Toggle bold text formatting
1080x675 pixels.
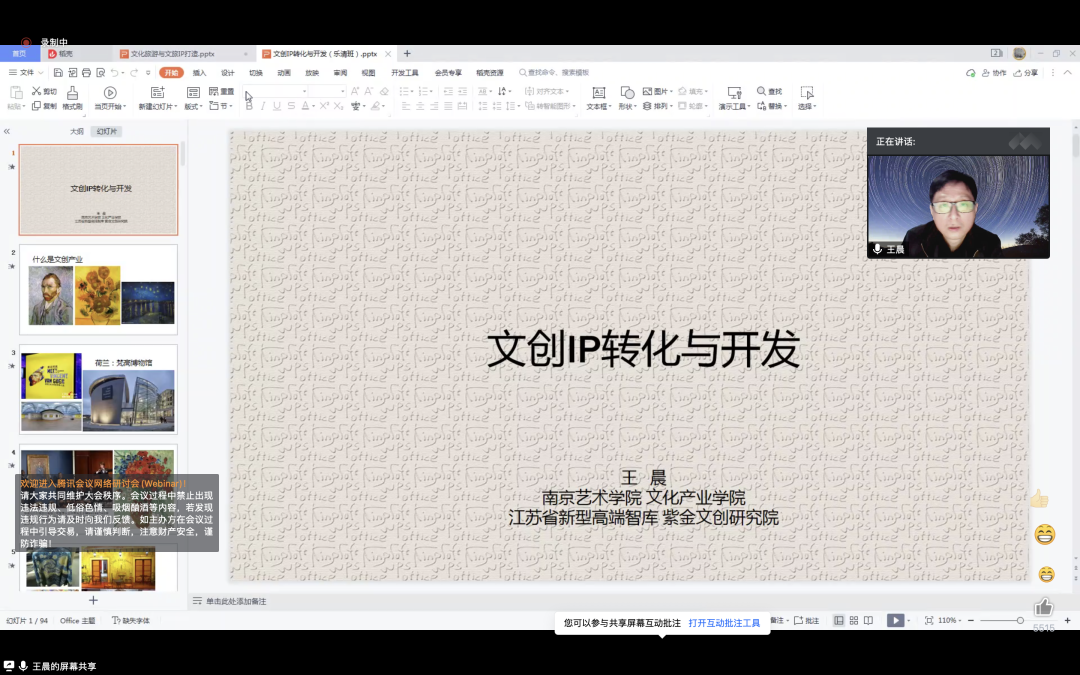tap(249, 105)
